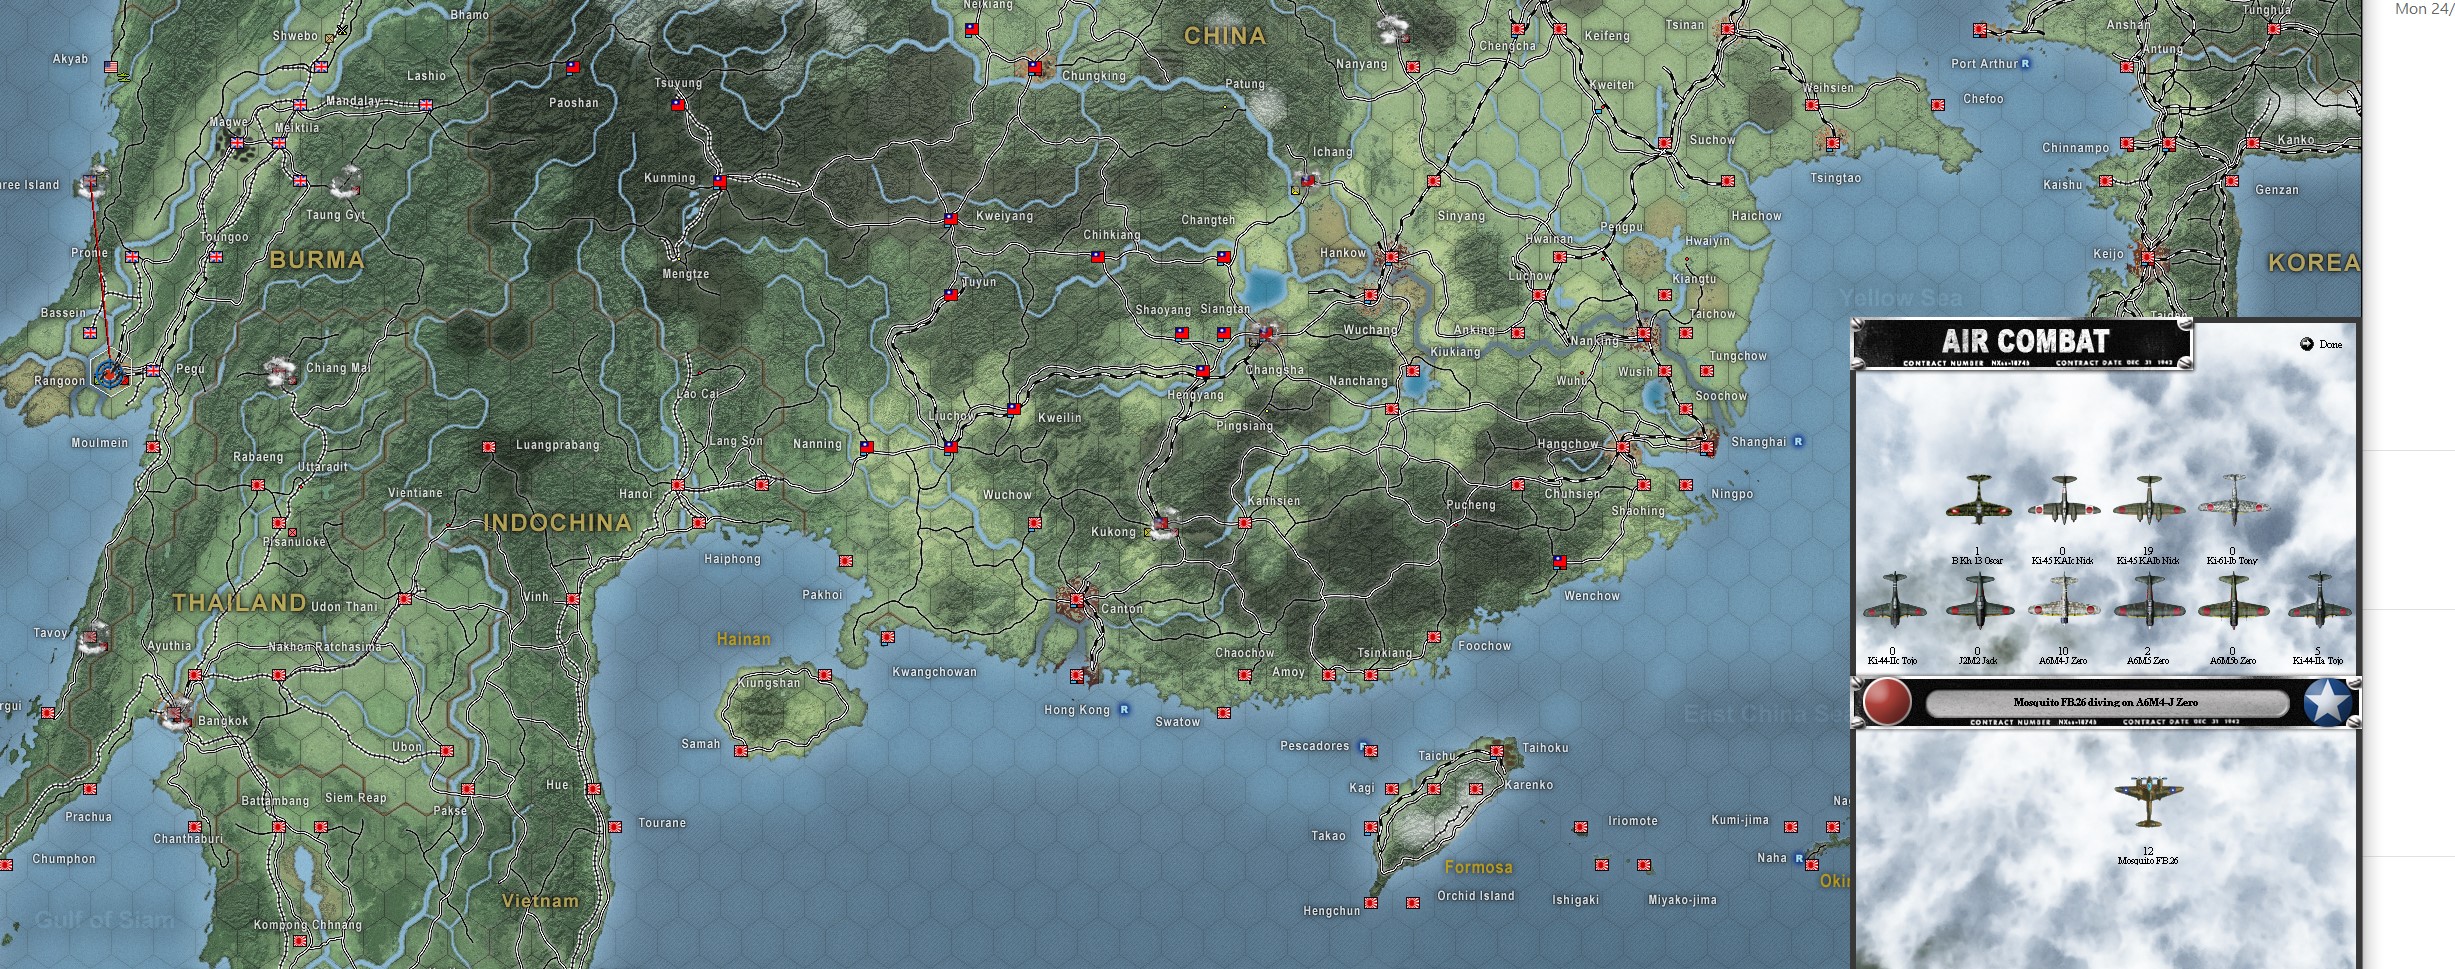Image resolution: width=2455 pixels, height=969 pixels.
Task: Click the R port icon beside Hong Kong
Action: point(1124,709)
